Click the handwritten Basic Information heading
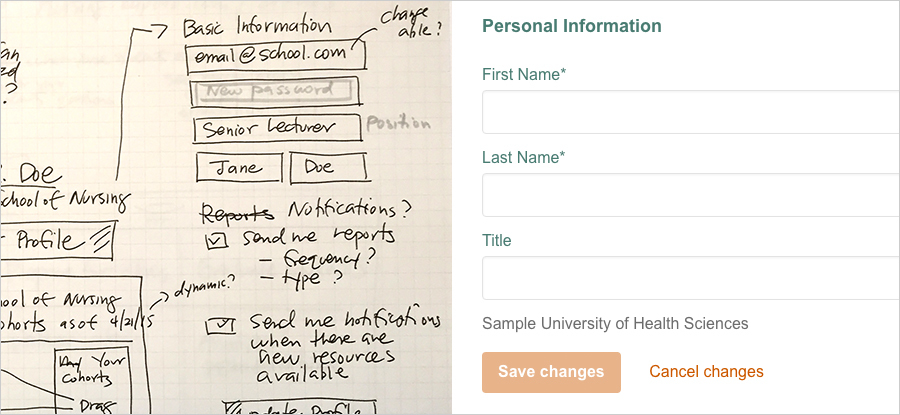Viewport: 900px width, 415px height. (x=258, y=27)
